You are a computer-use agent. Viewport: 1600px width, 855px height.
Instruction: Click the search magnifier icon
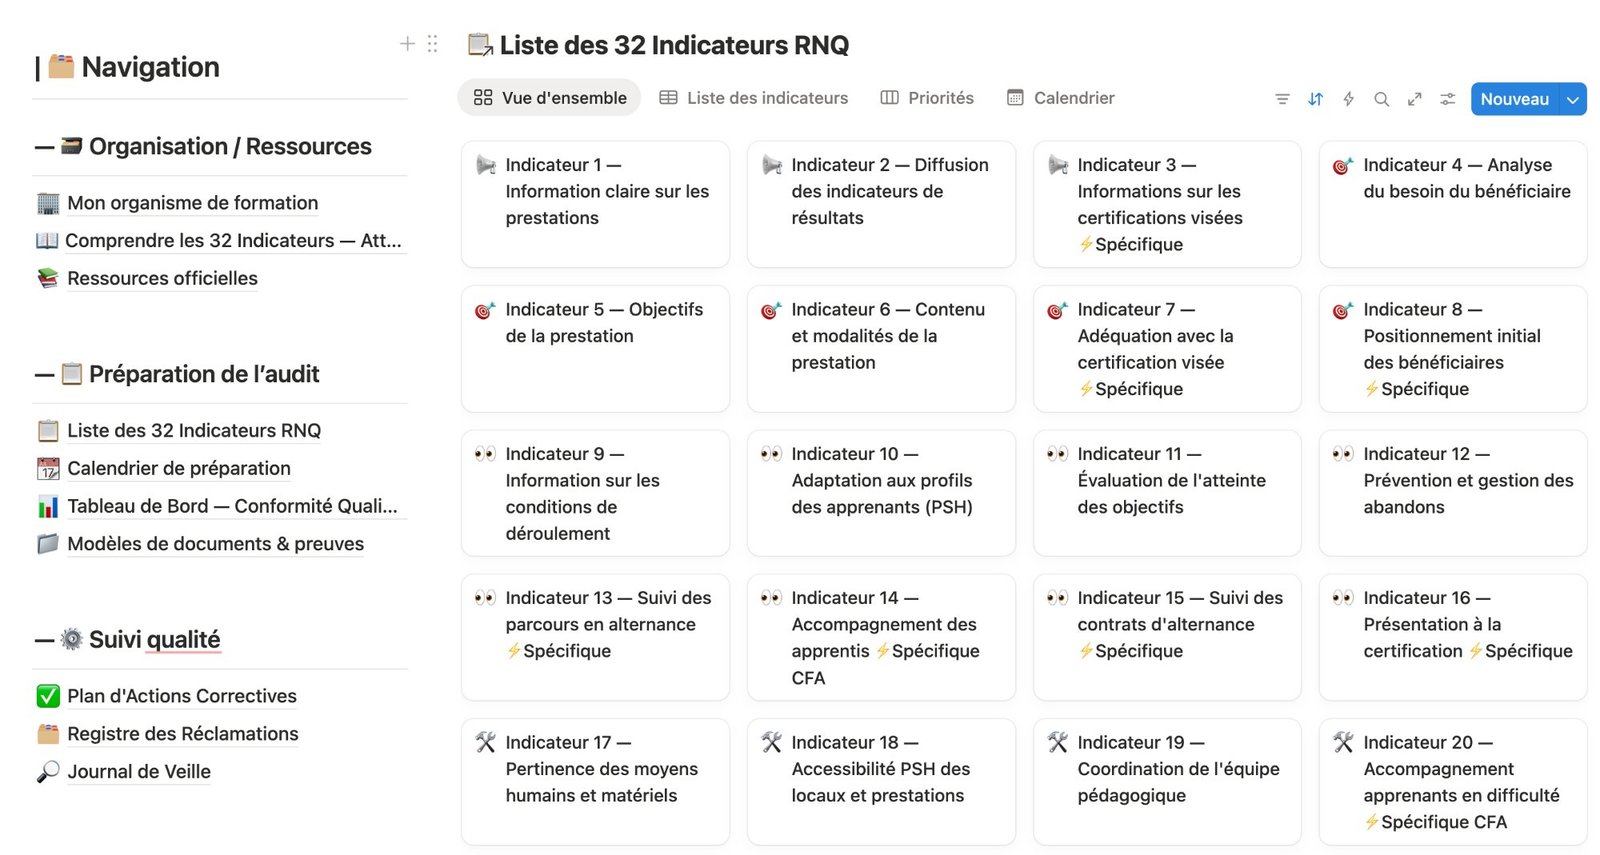(x=1381, y=99)
